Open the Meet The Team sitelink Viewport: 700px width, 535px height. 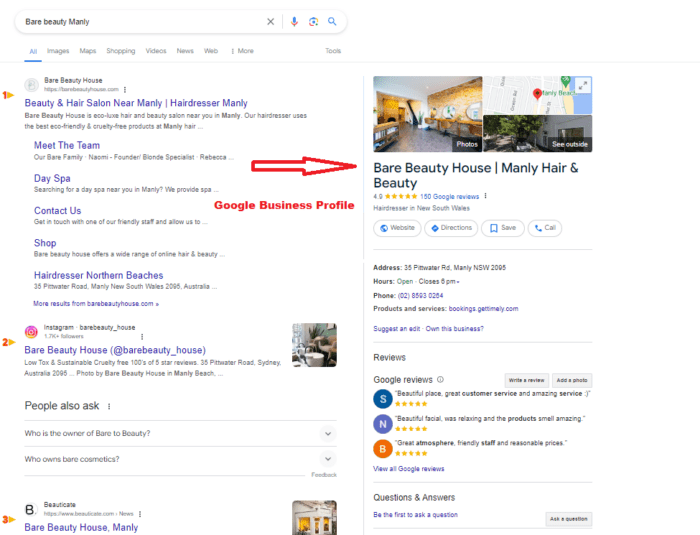[x=67, y=146]
